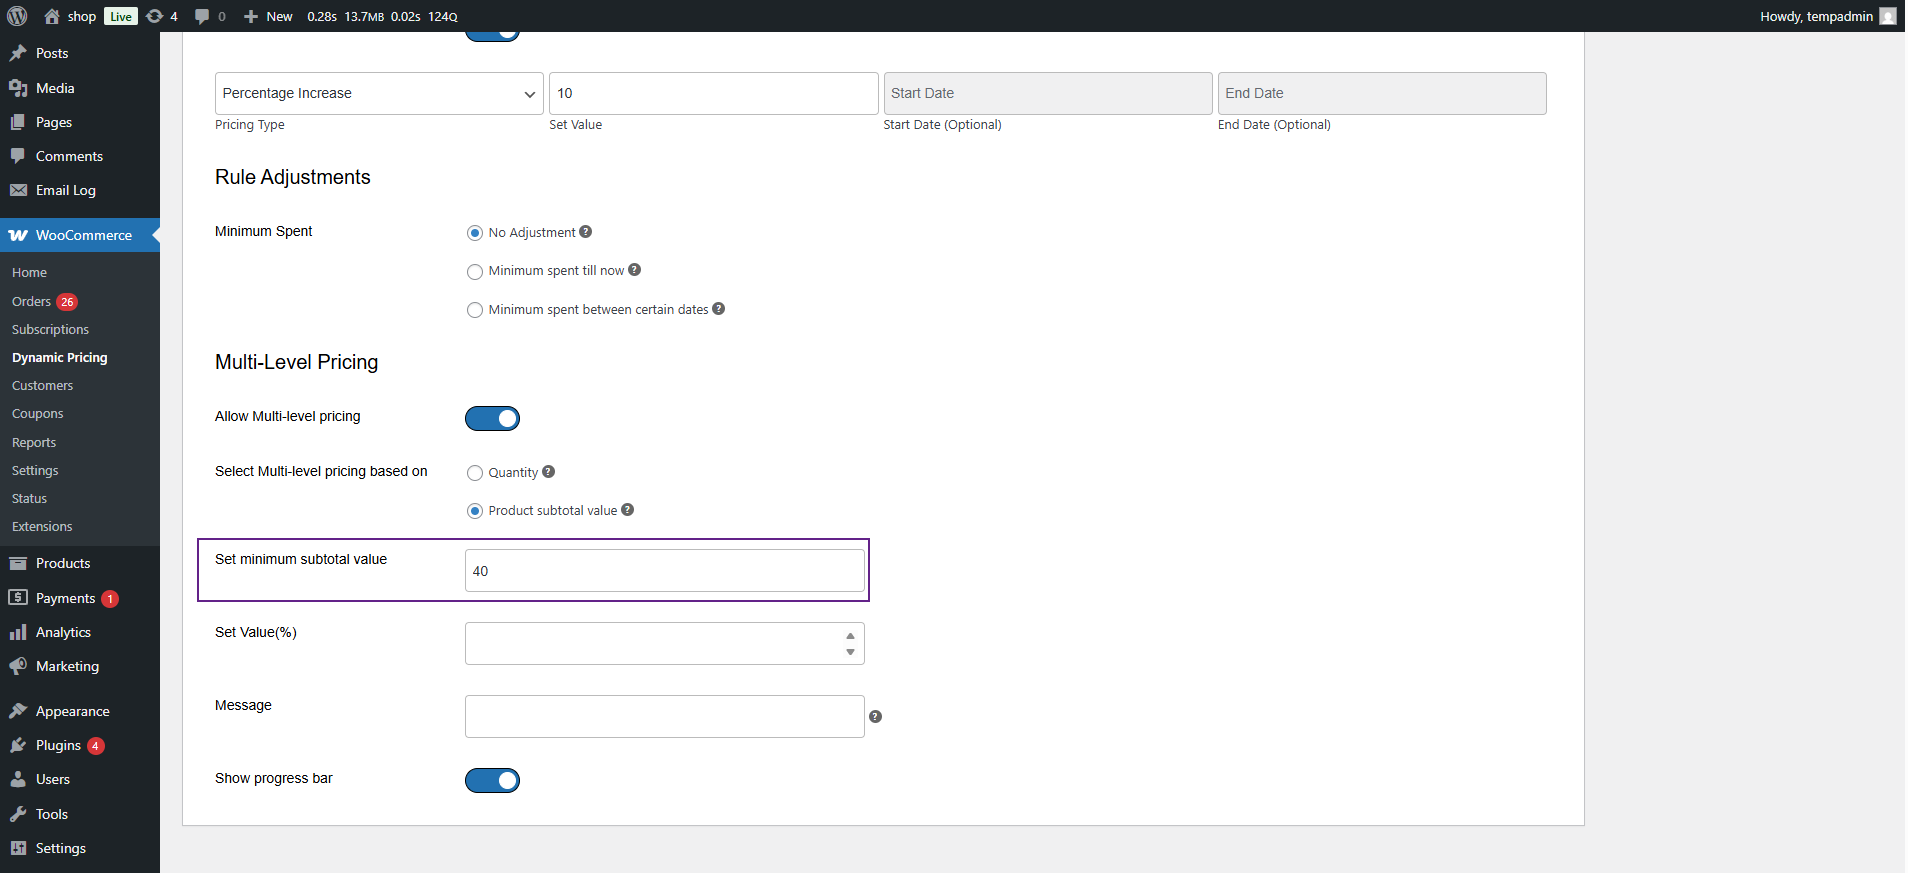
Task: Select the Quantity radio option
Action: 475,473
